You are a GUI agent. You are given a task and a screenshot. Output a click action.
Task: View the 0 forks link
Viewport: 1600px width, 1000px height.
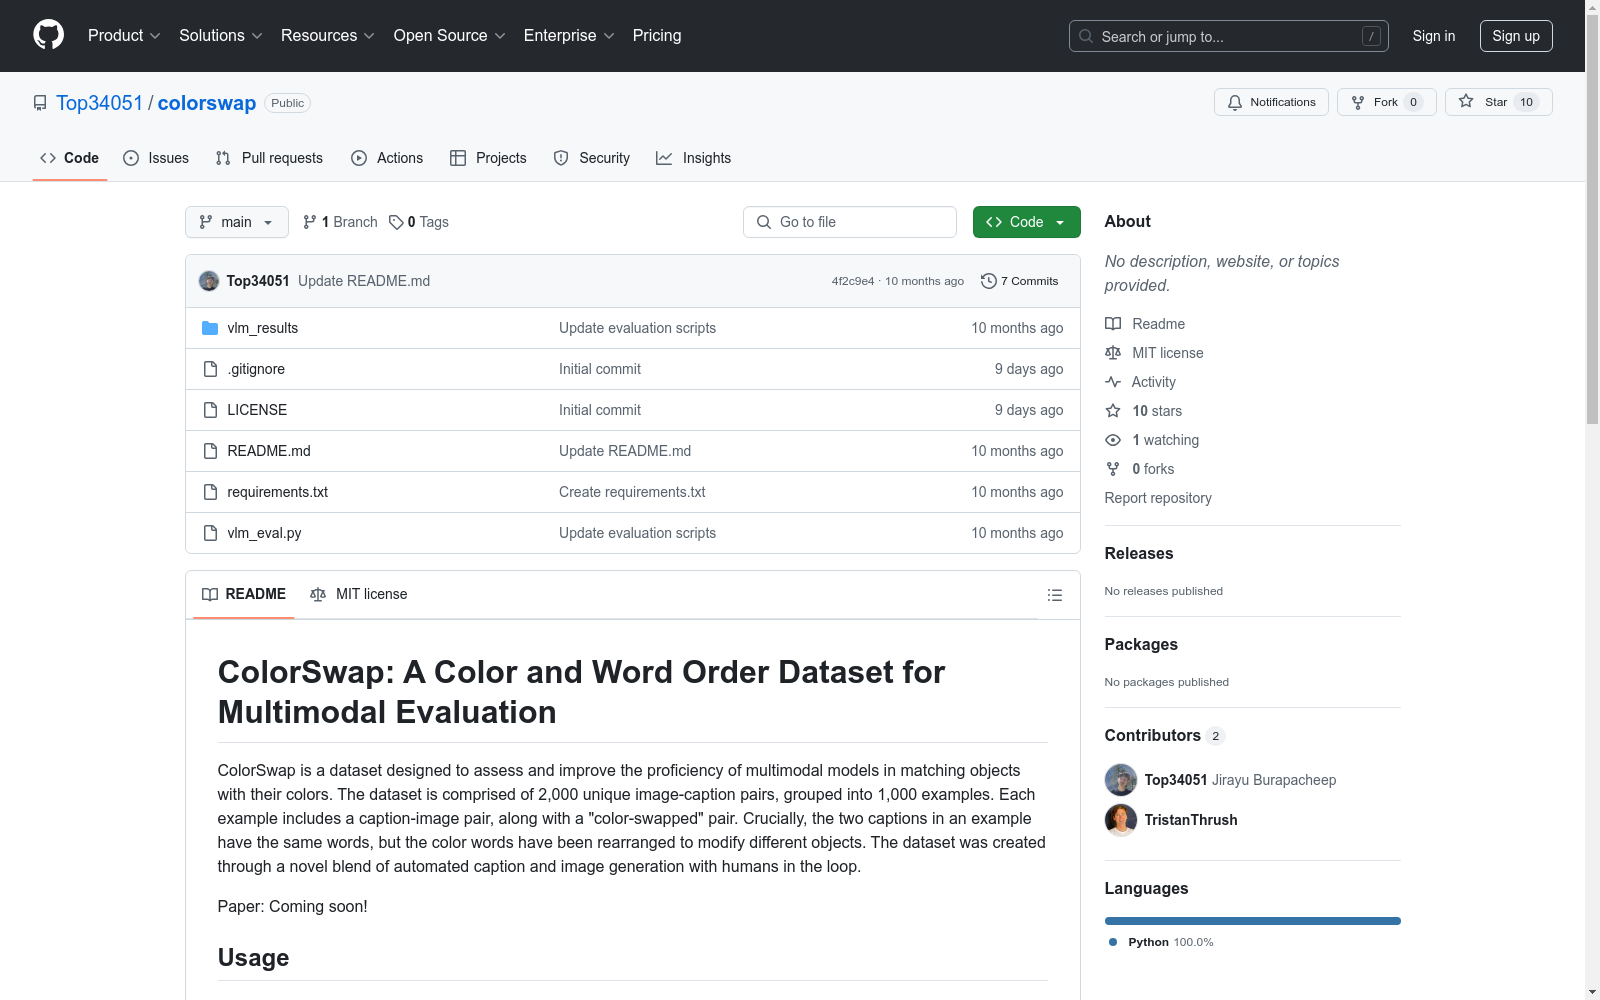click(1140, 469)
